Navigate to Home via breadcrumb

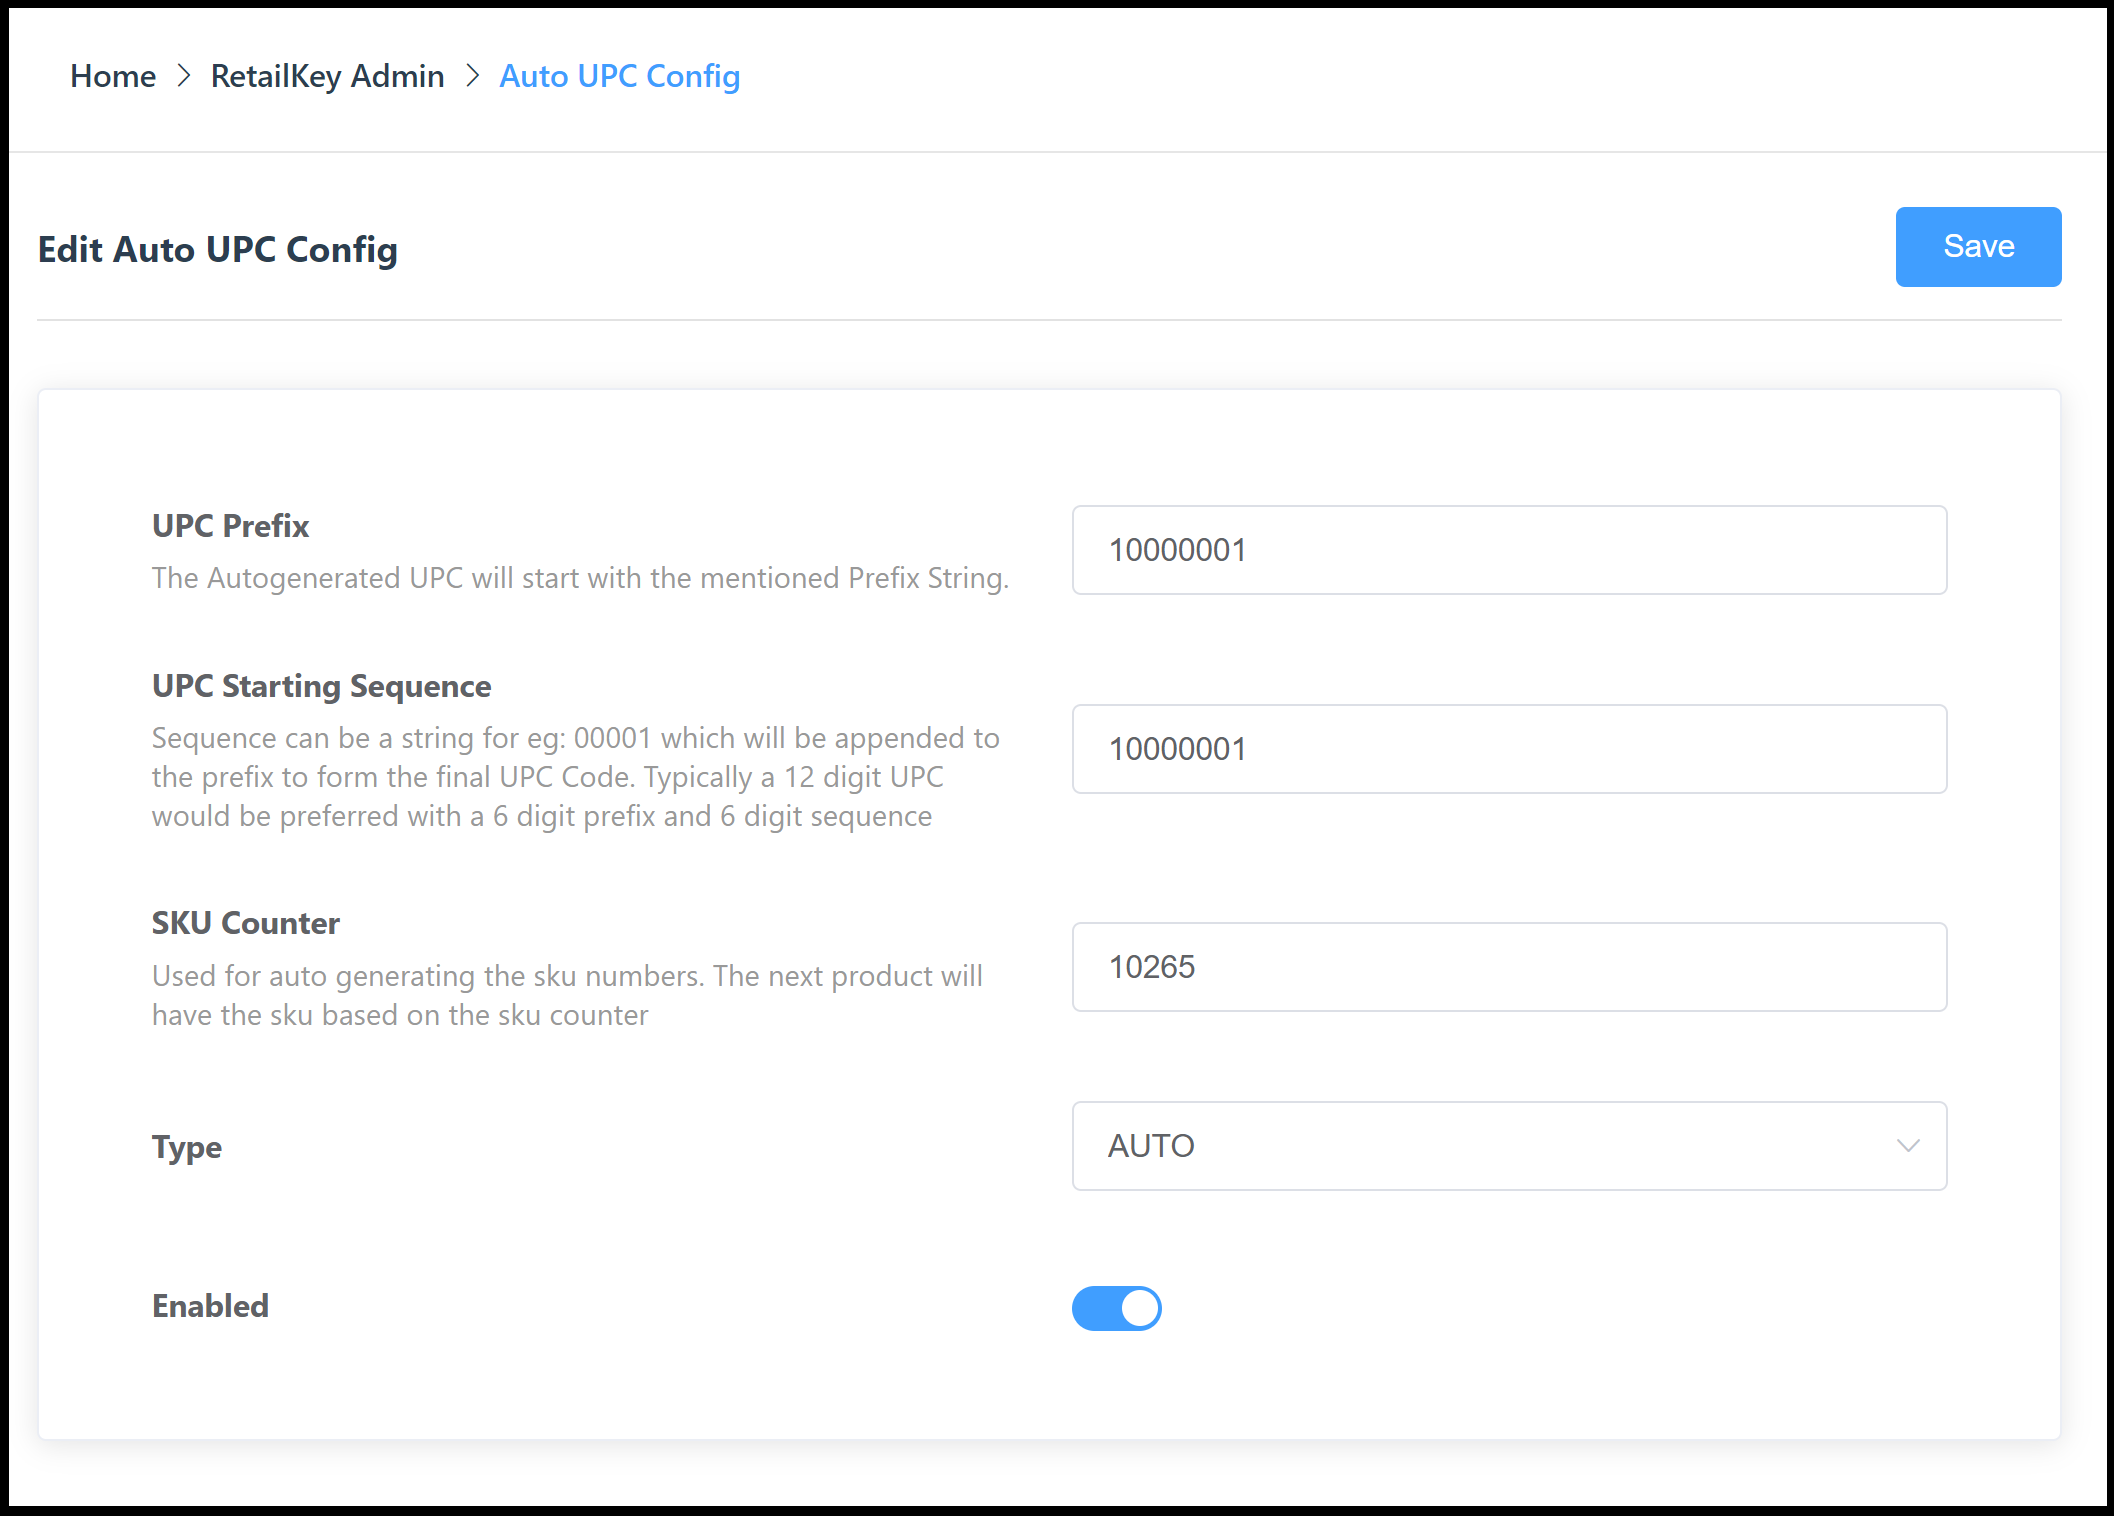point(112,75)
